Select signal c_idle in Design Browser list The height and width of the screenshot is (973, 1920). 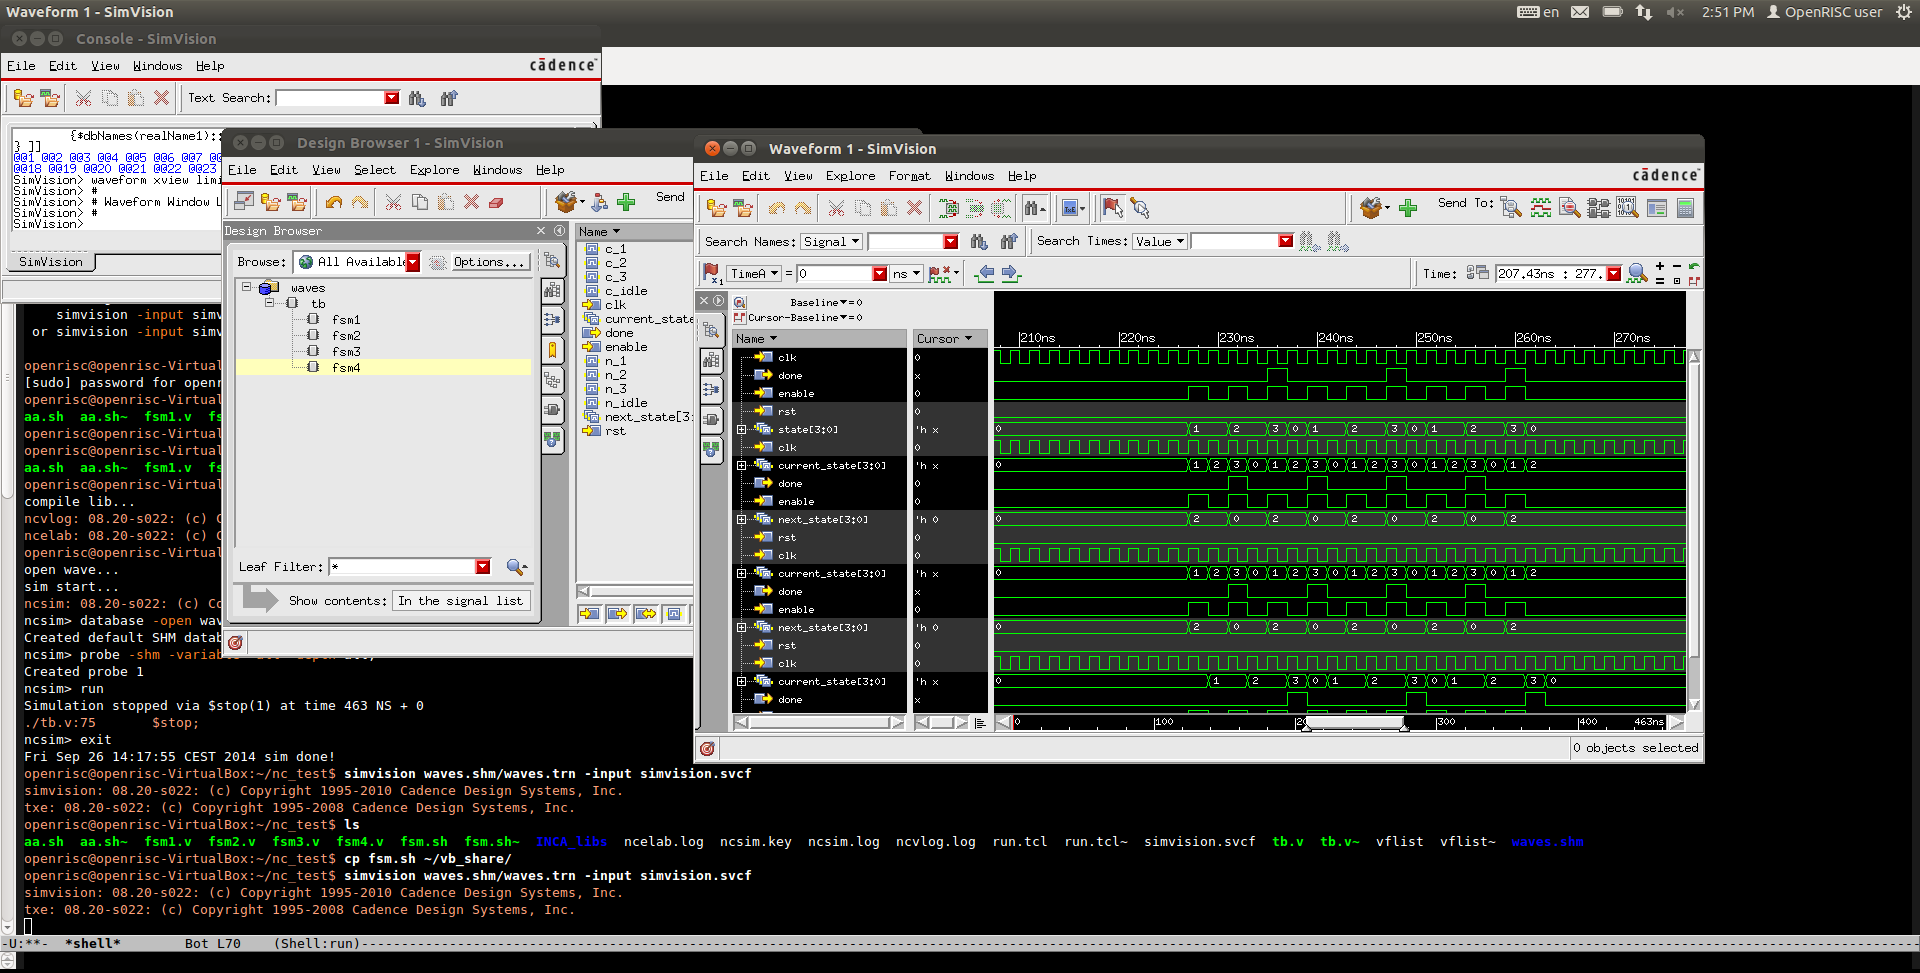pos(626,291)
